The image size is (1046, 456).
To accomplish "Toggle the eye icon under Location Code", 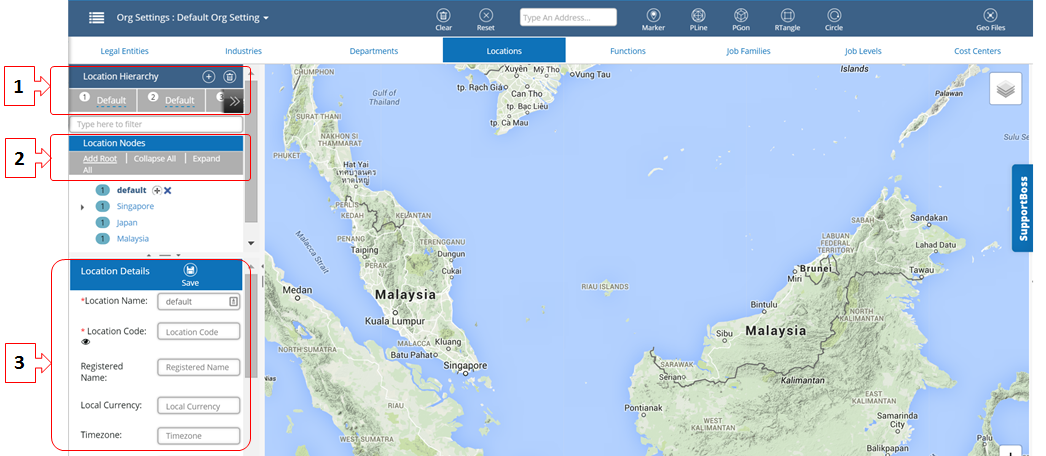I will coord(86,342).
